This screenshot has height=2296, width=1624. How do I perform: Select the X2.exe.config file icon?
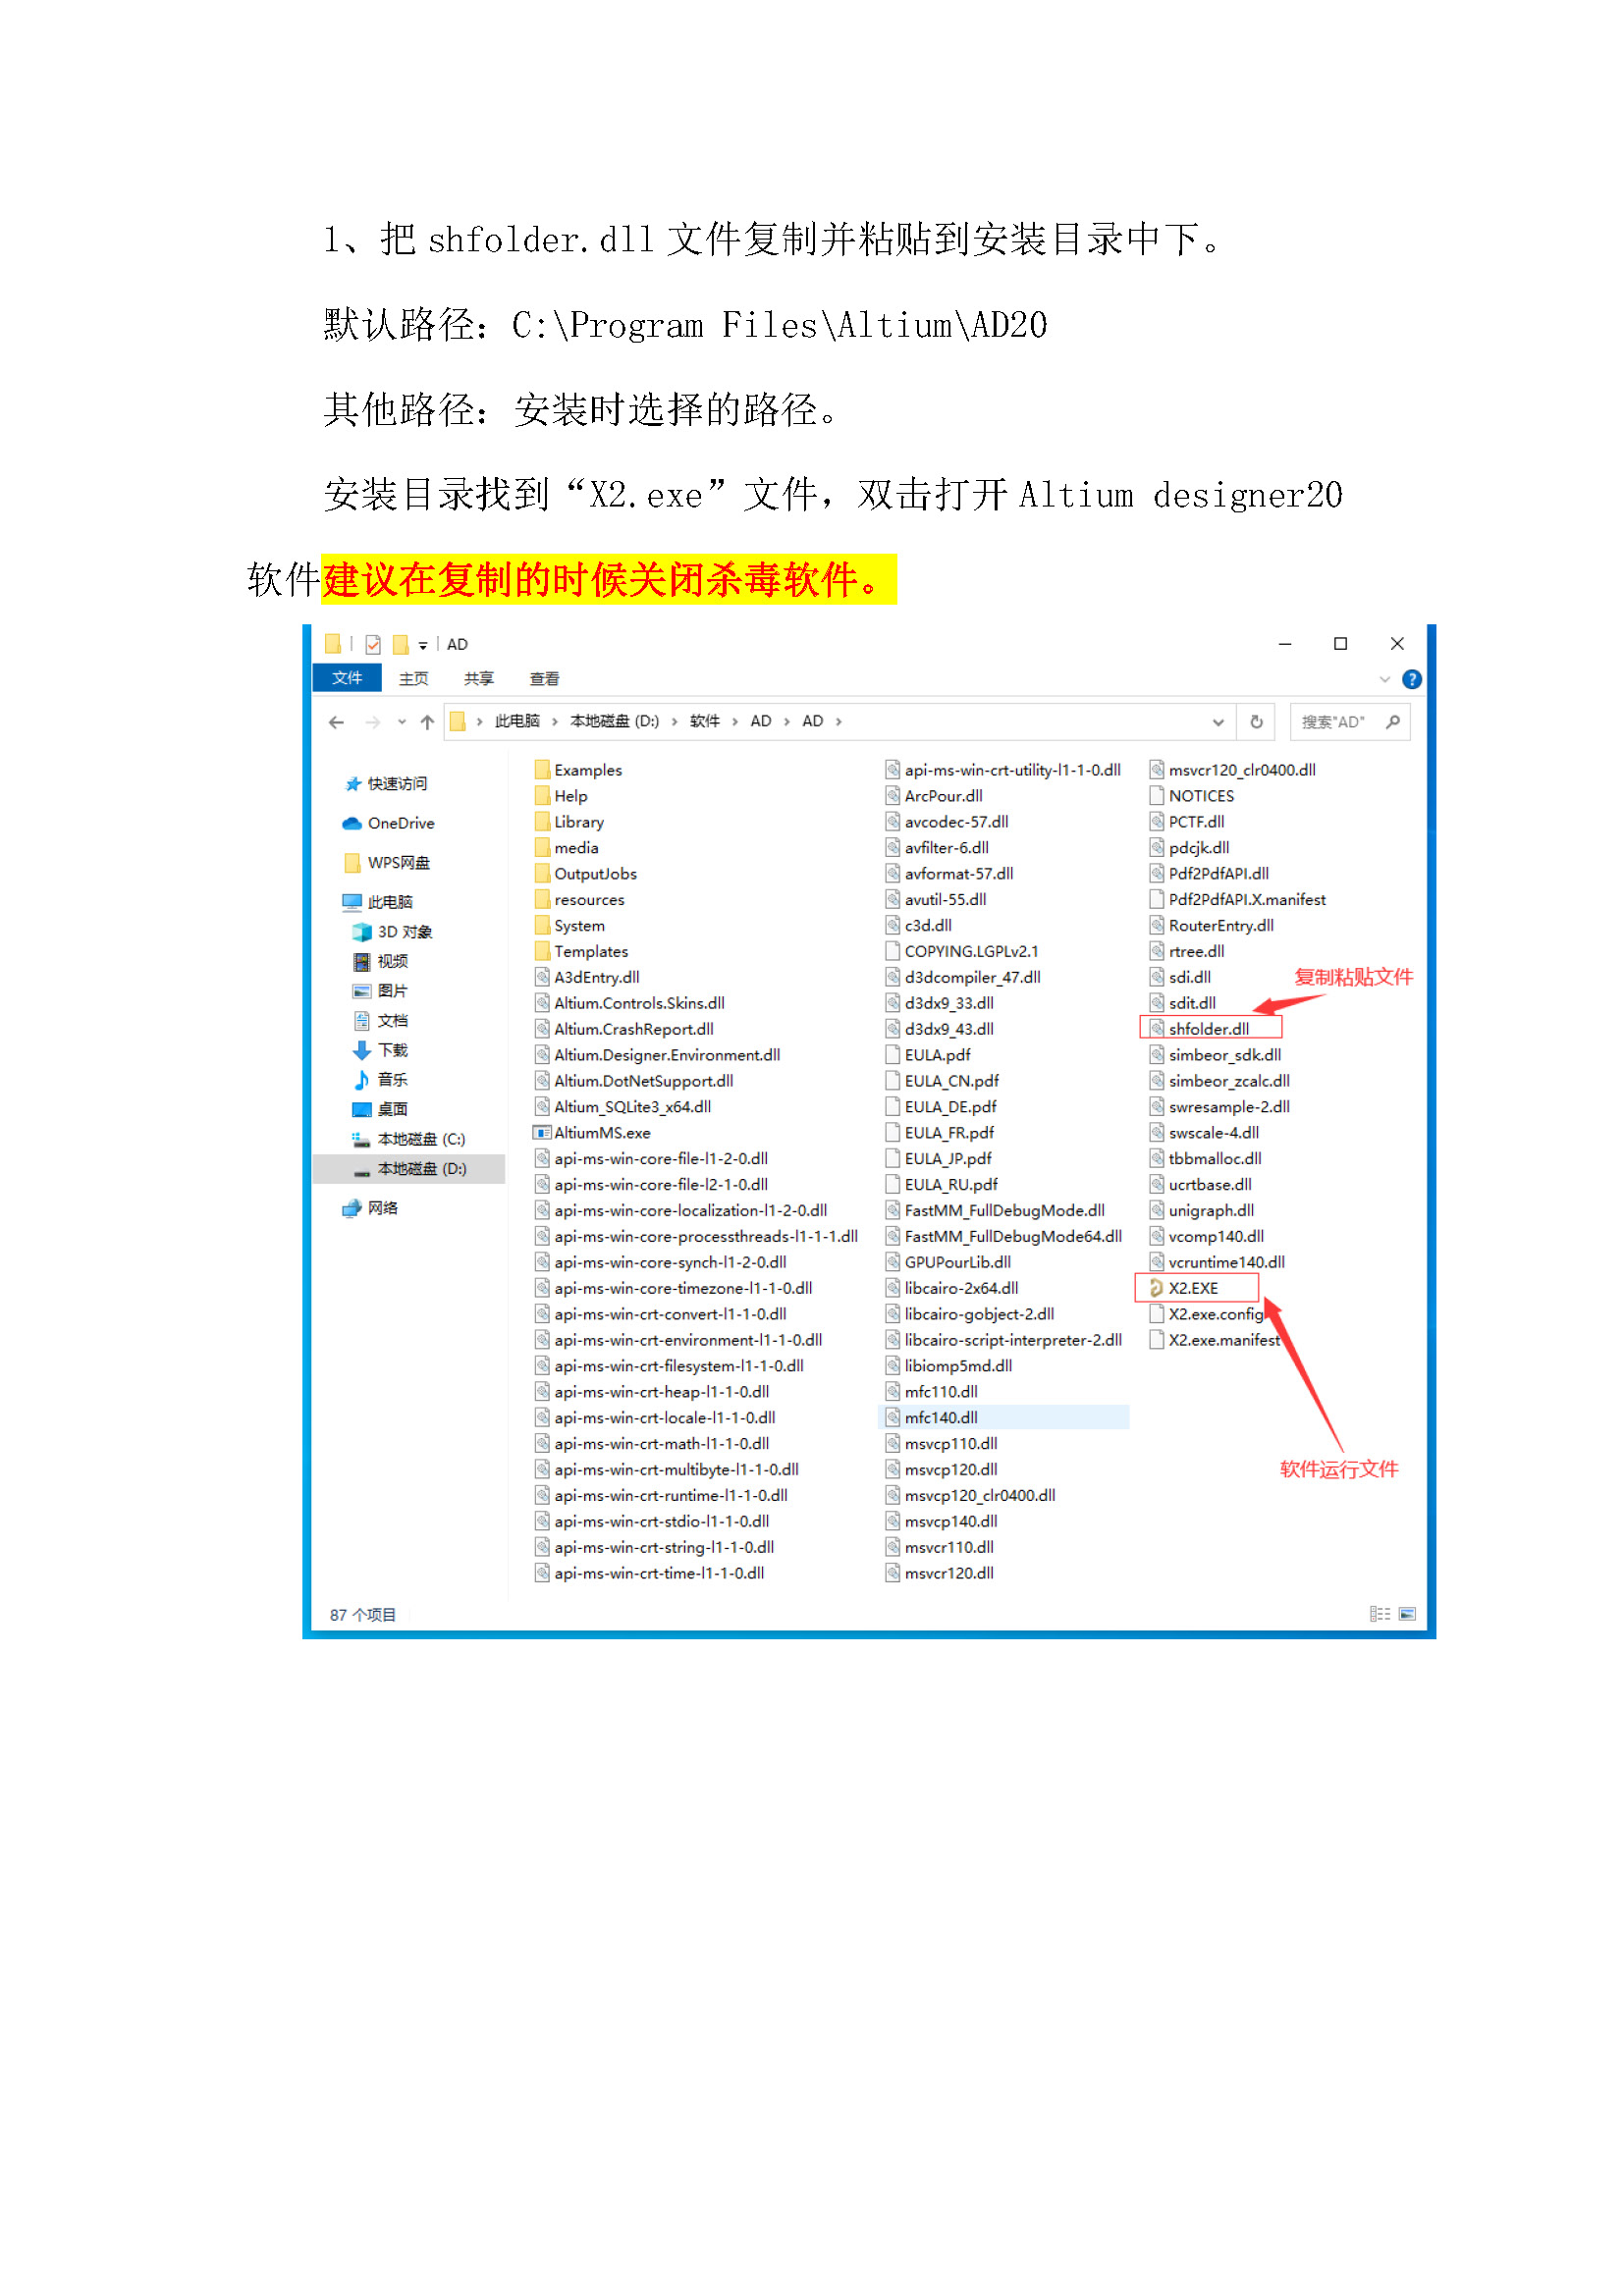coord(1157,1314)
